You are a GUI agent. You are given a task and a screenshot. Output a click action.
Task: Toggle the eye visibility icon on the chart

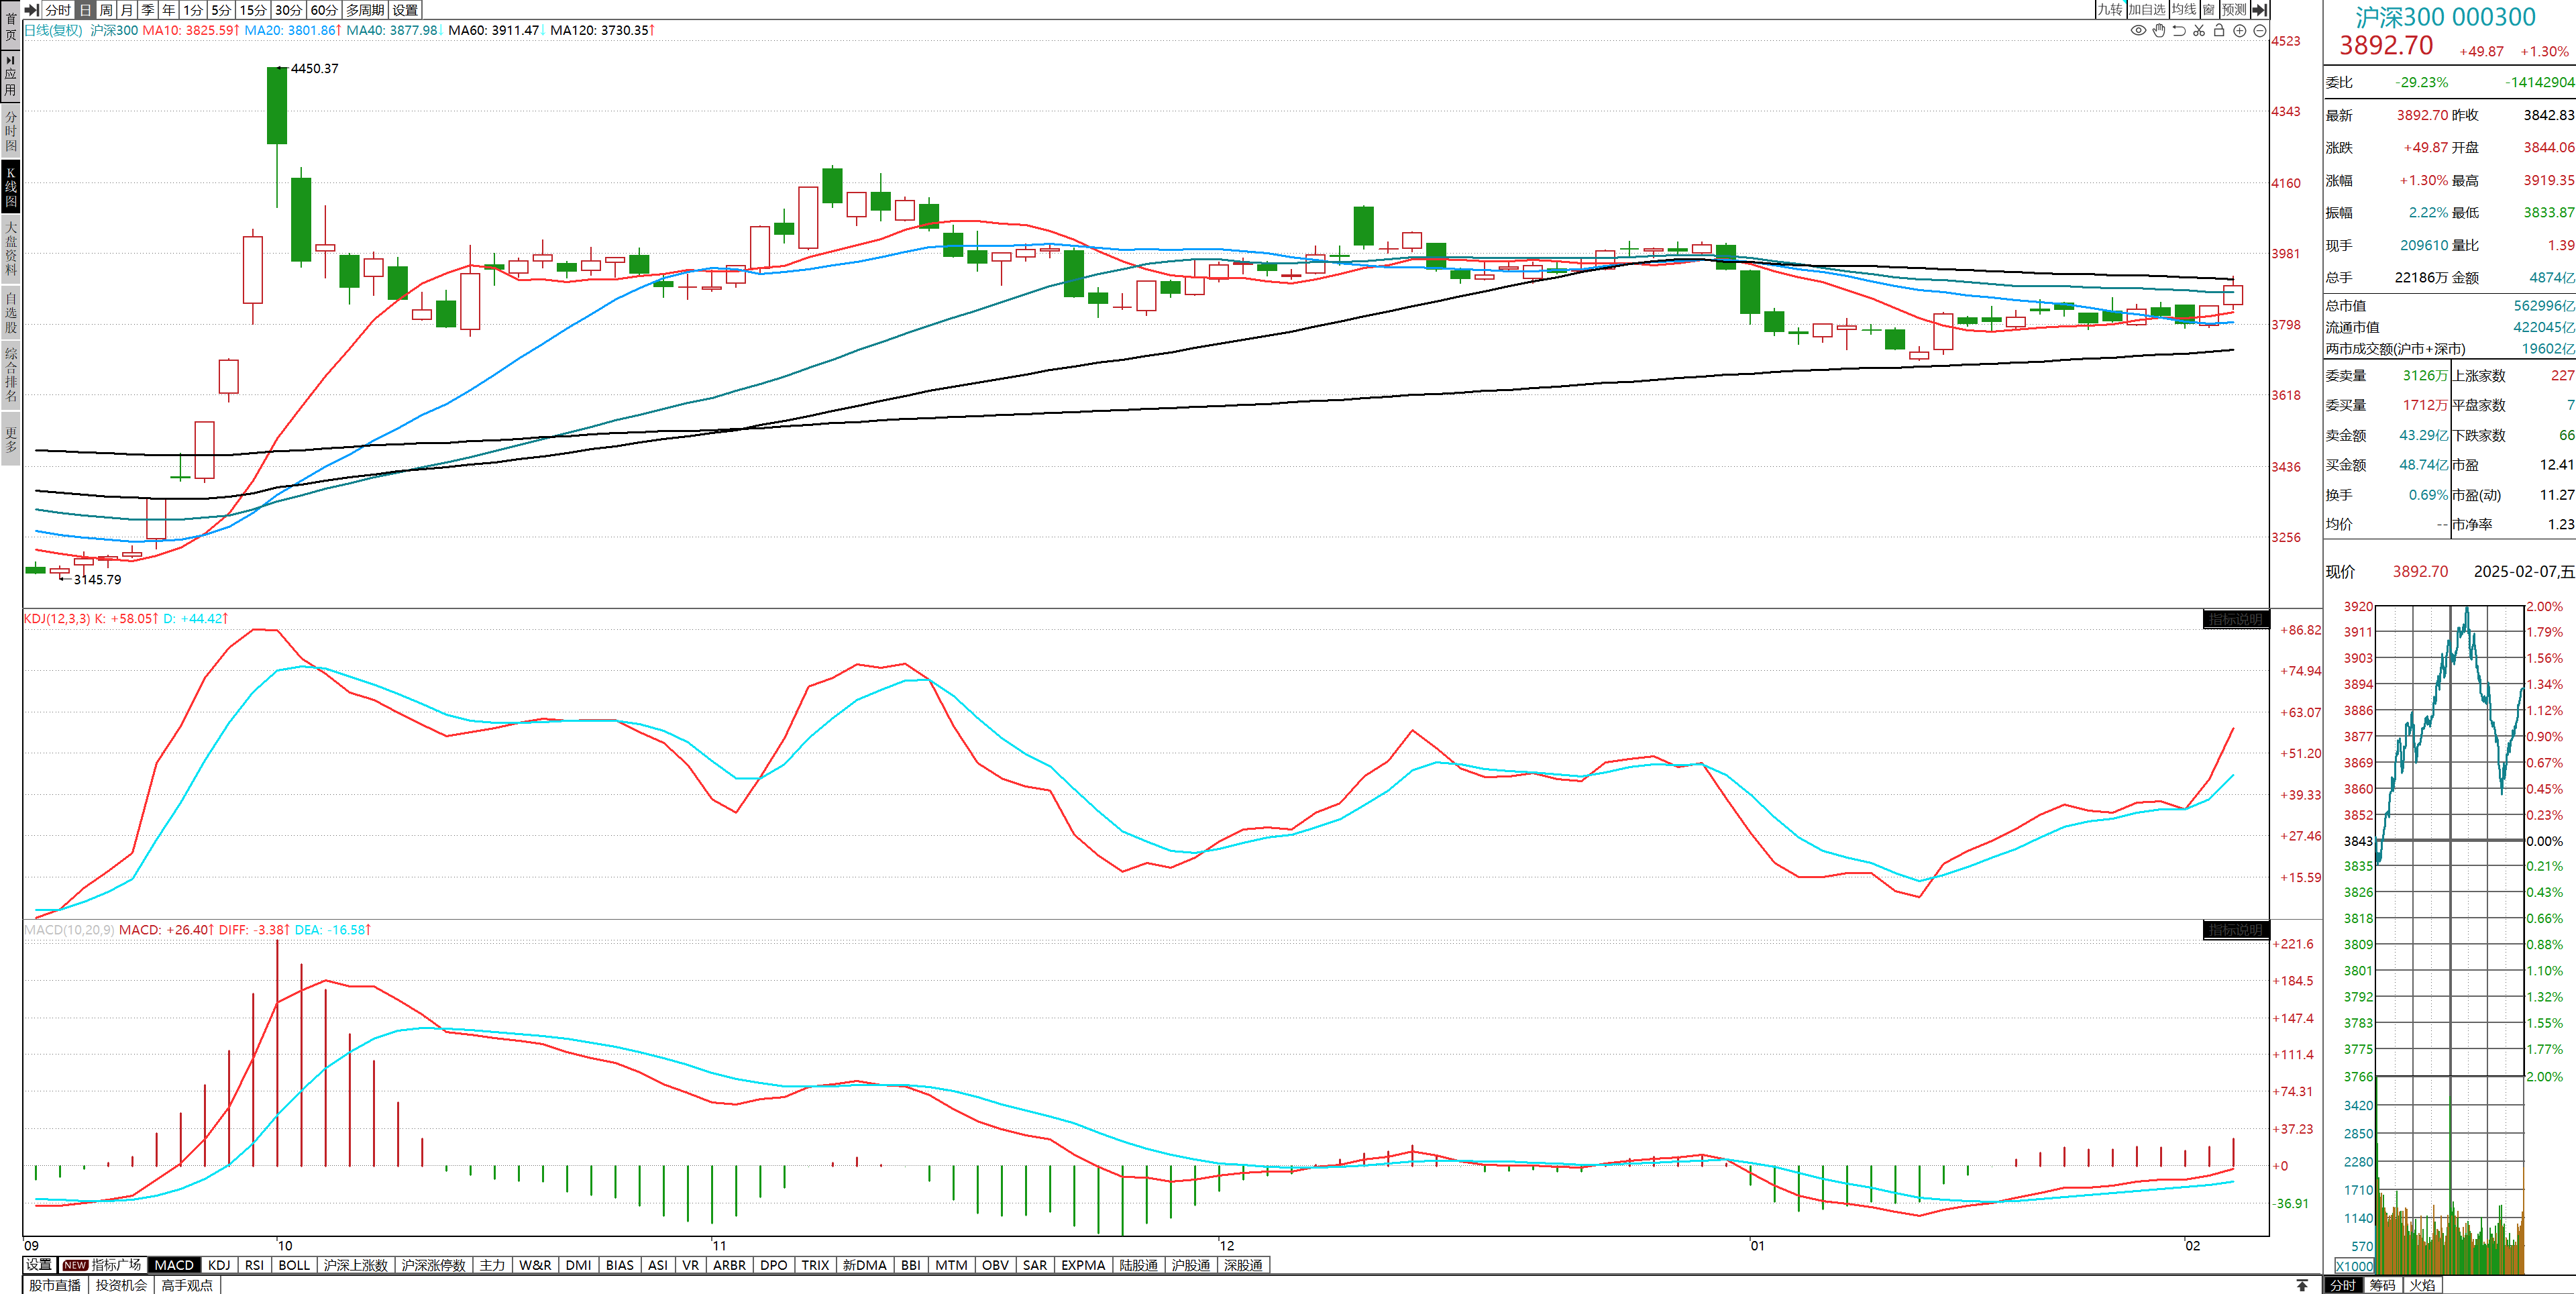(x=2138, y=31)
